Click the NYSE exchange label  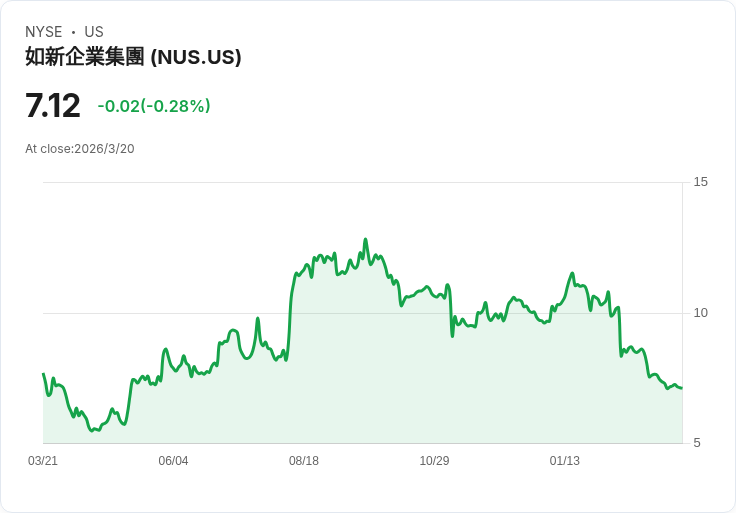(44, 31)
